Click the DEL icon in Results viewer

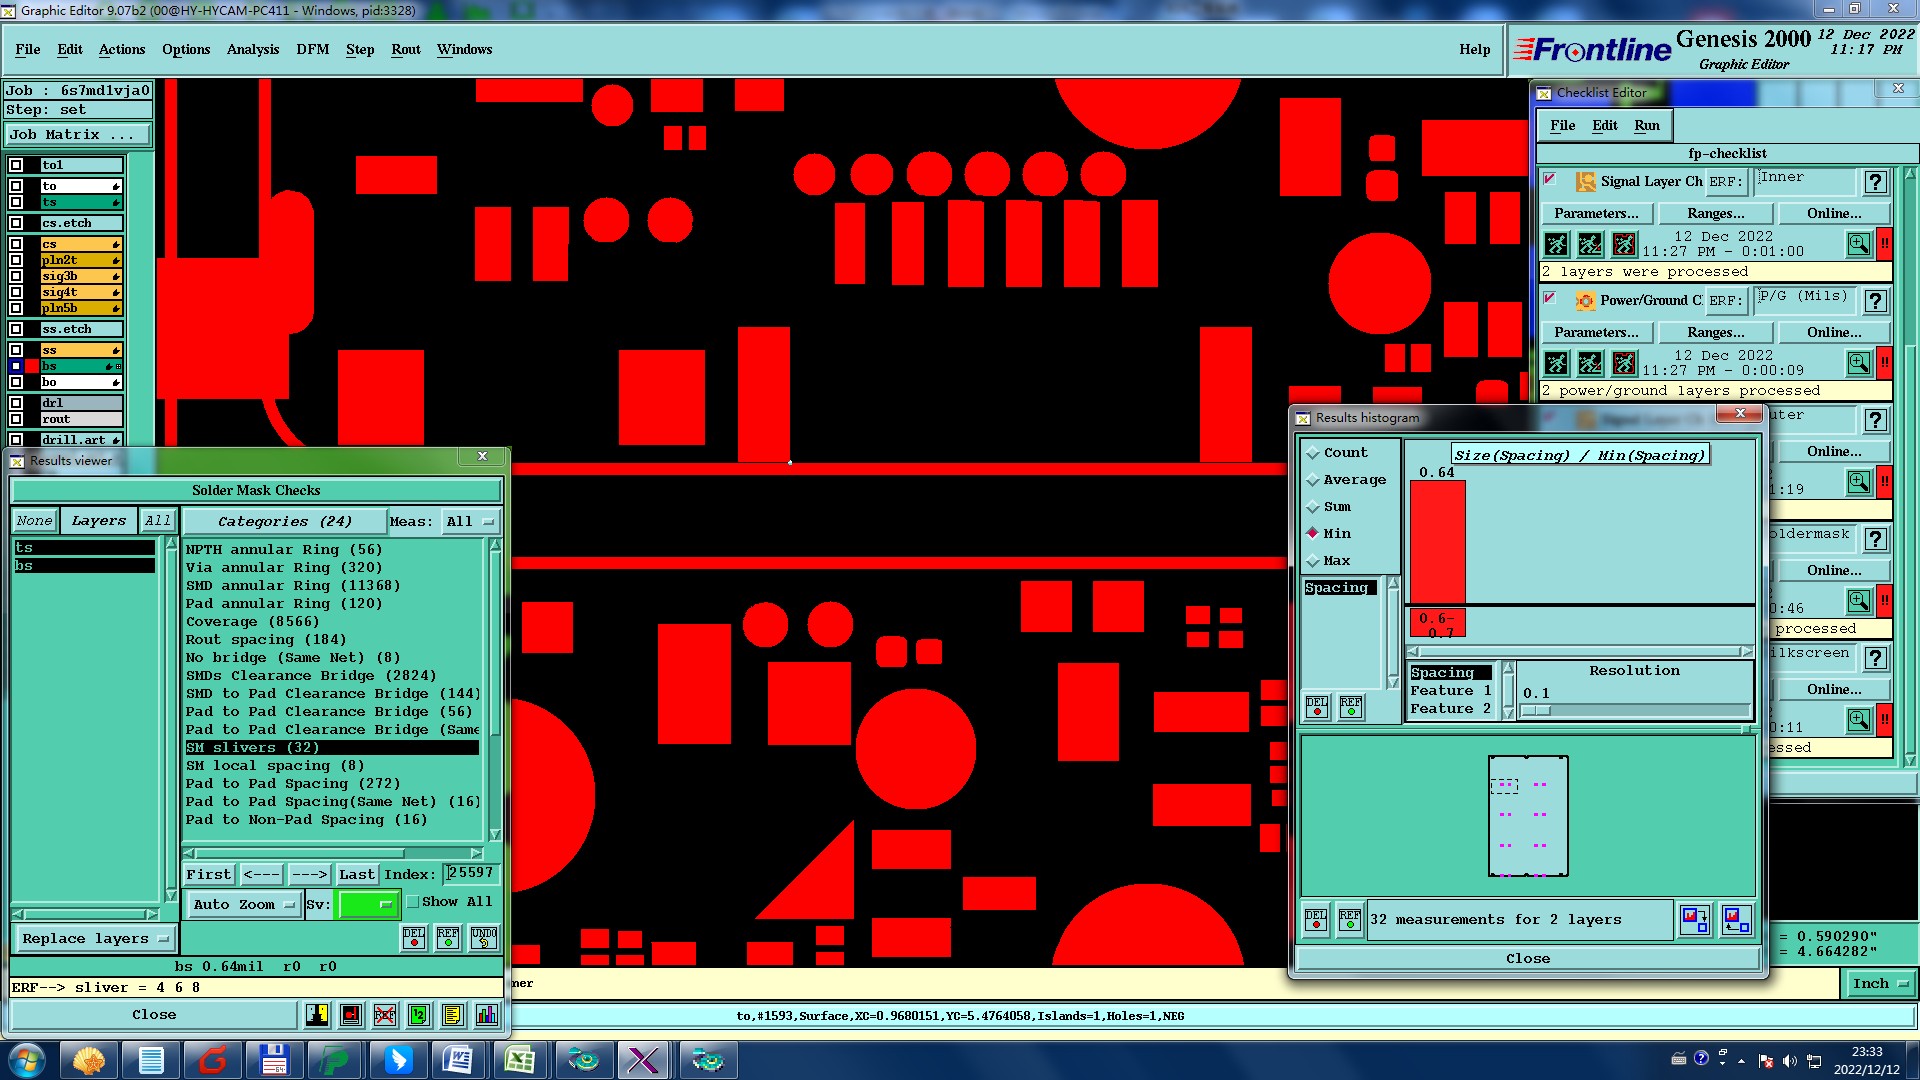[414, 937]
